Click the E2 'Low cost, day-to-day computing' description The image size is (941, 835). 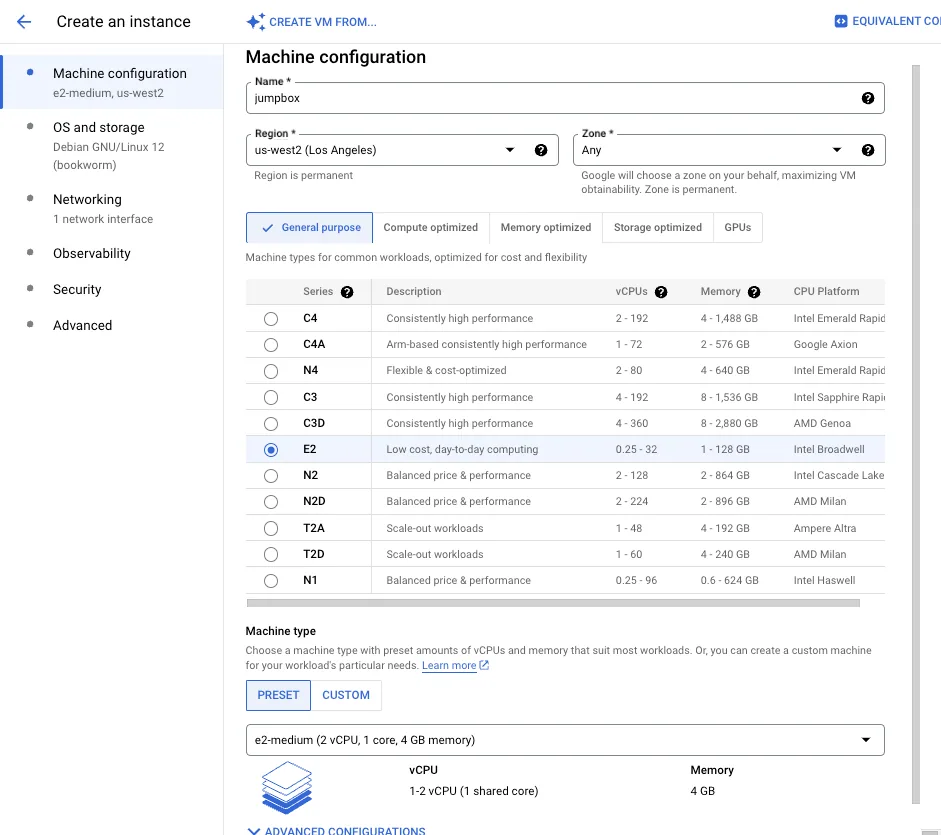point(462,450)
